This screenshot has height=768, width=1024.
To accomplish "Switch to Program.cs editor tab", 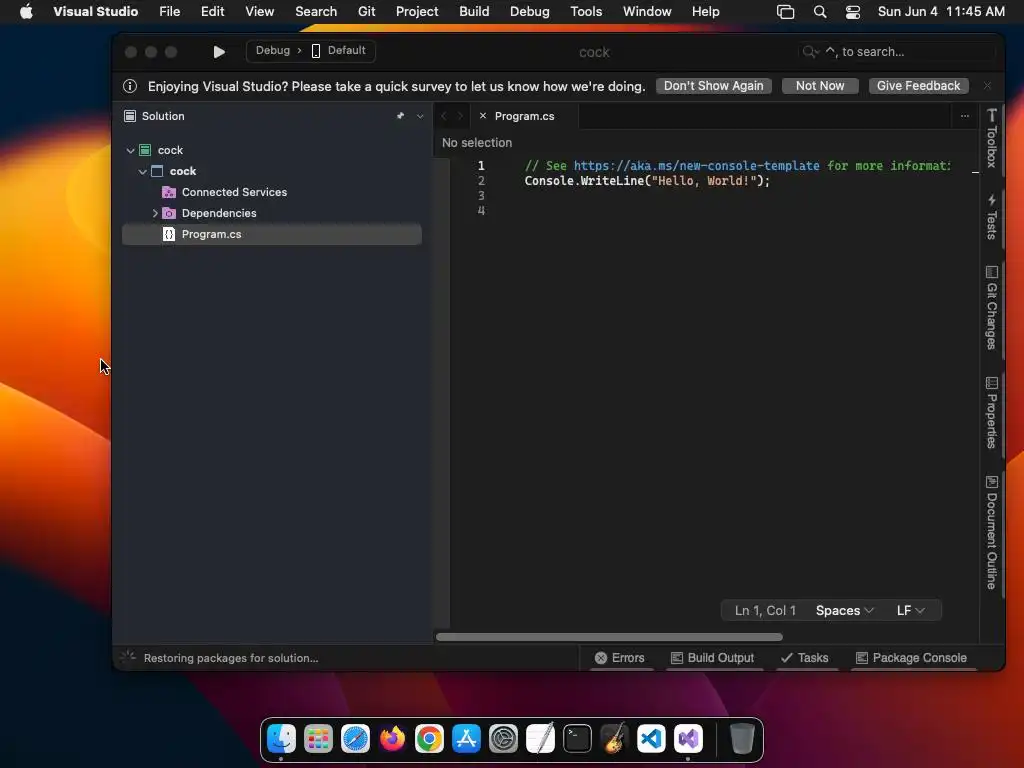I will click(524, 116).
